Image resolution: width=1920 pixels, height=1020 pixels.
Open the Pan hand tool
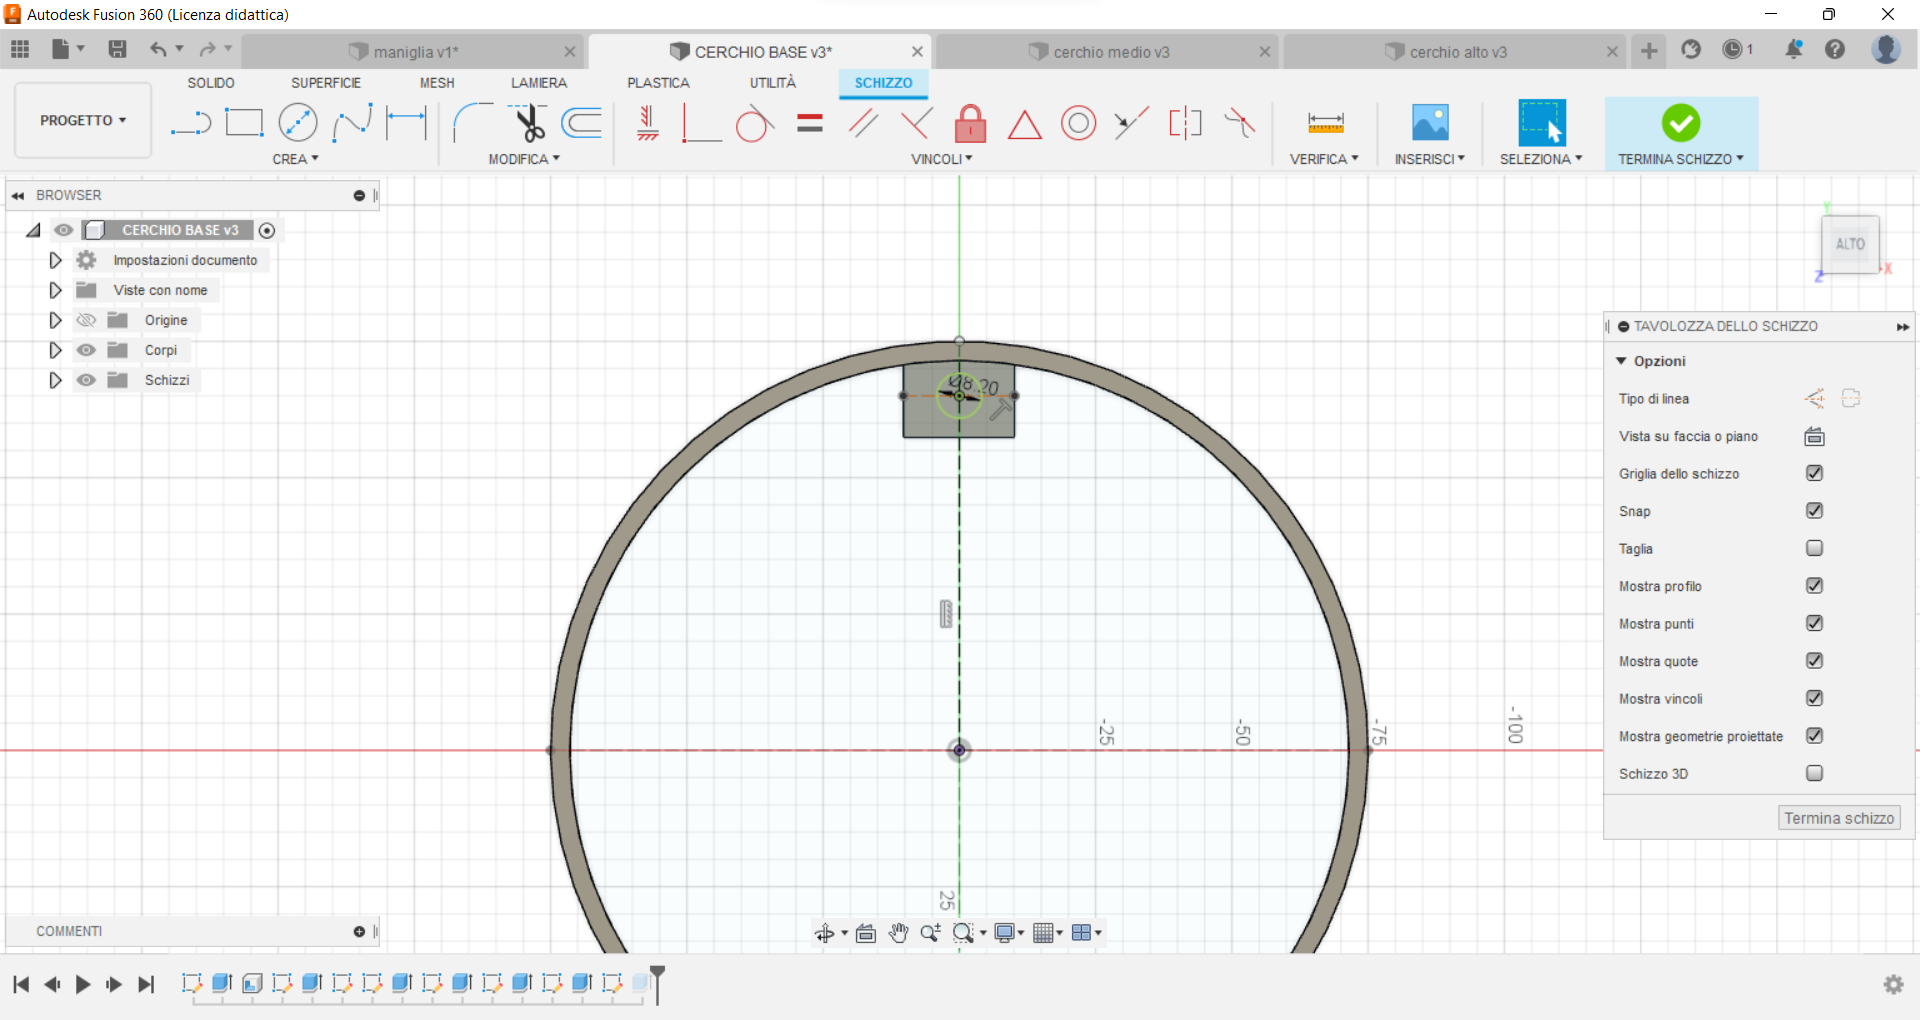tap(898, 933)
